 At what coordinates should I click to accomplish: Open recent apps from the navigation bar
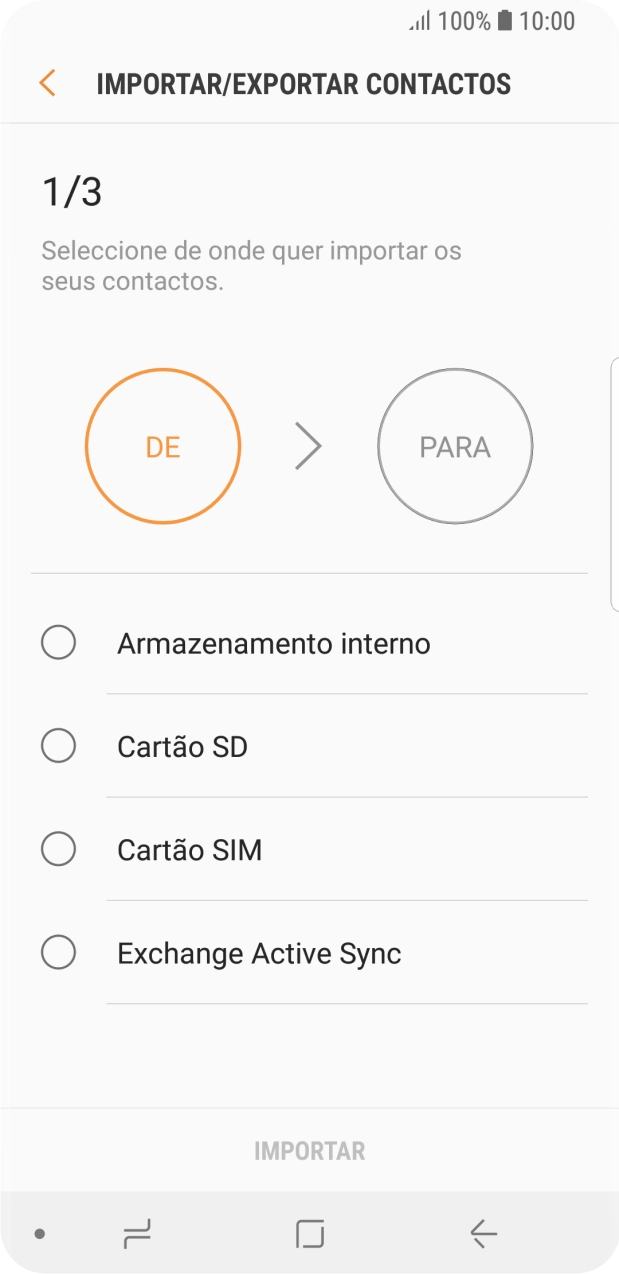[x=139, y=1234]
